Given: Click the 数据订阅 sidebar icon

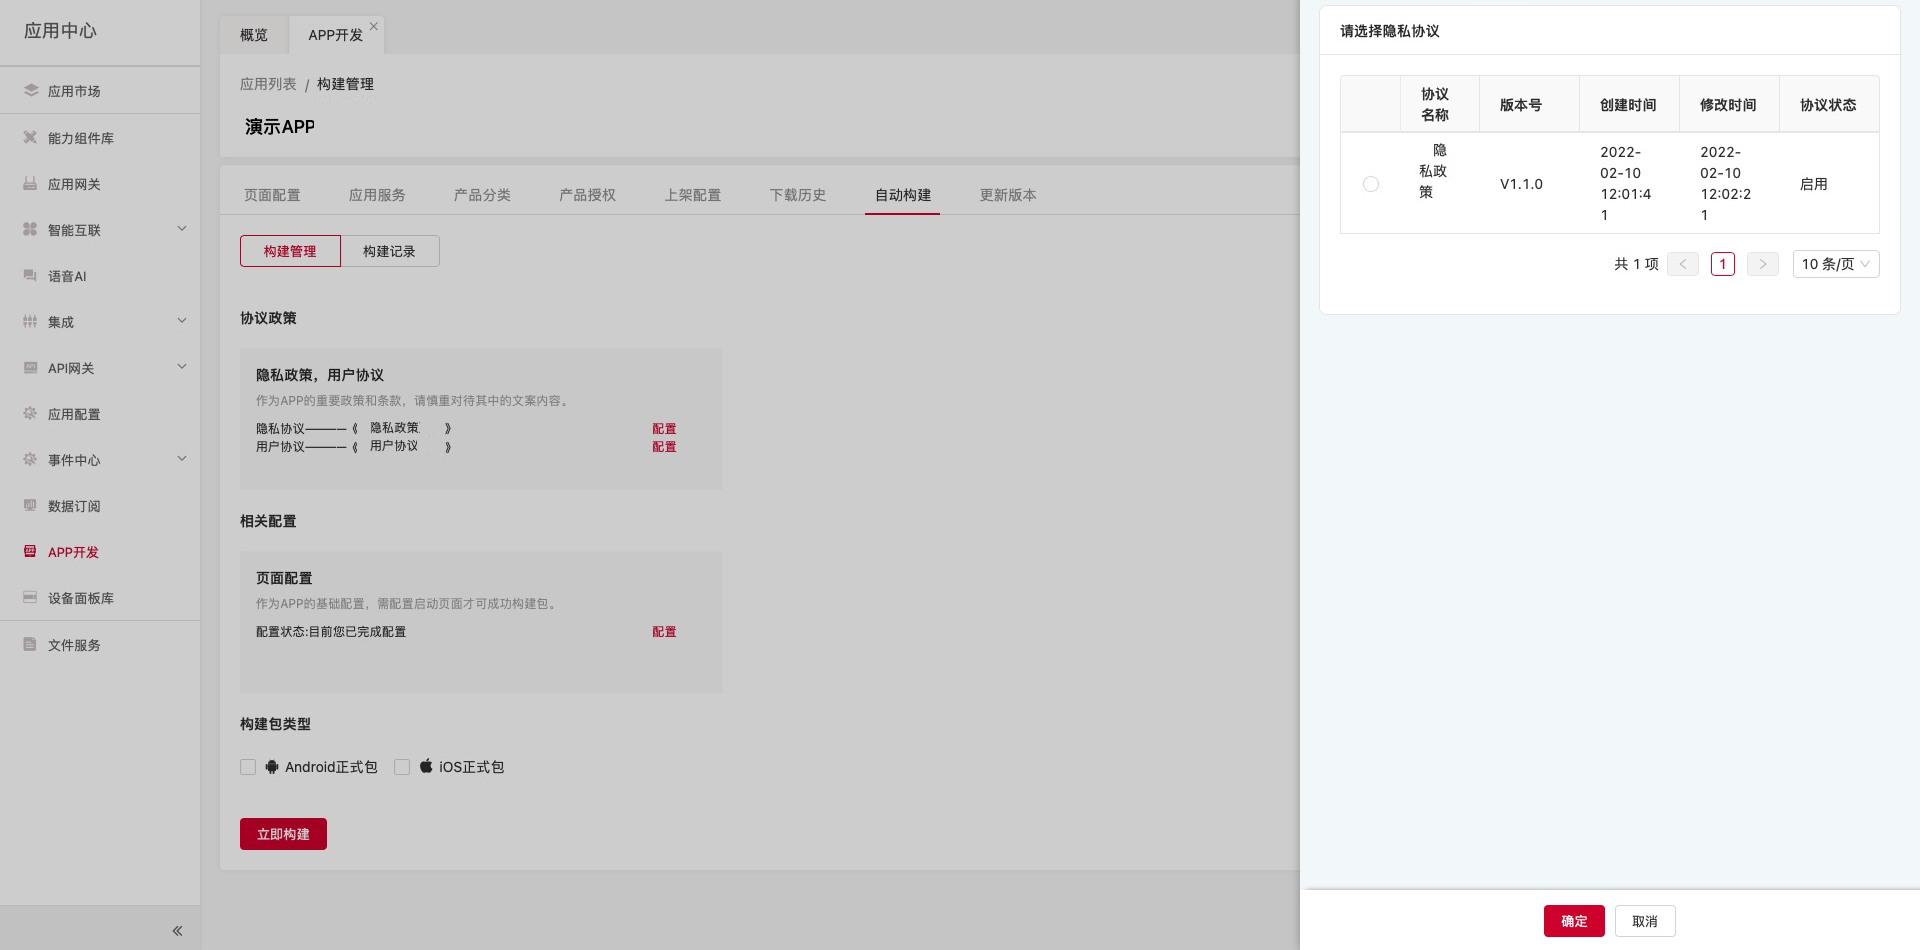Looking at the screenshot, I should point(30,505).
